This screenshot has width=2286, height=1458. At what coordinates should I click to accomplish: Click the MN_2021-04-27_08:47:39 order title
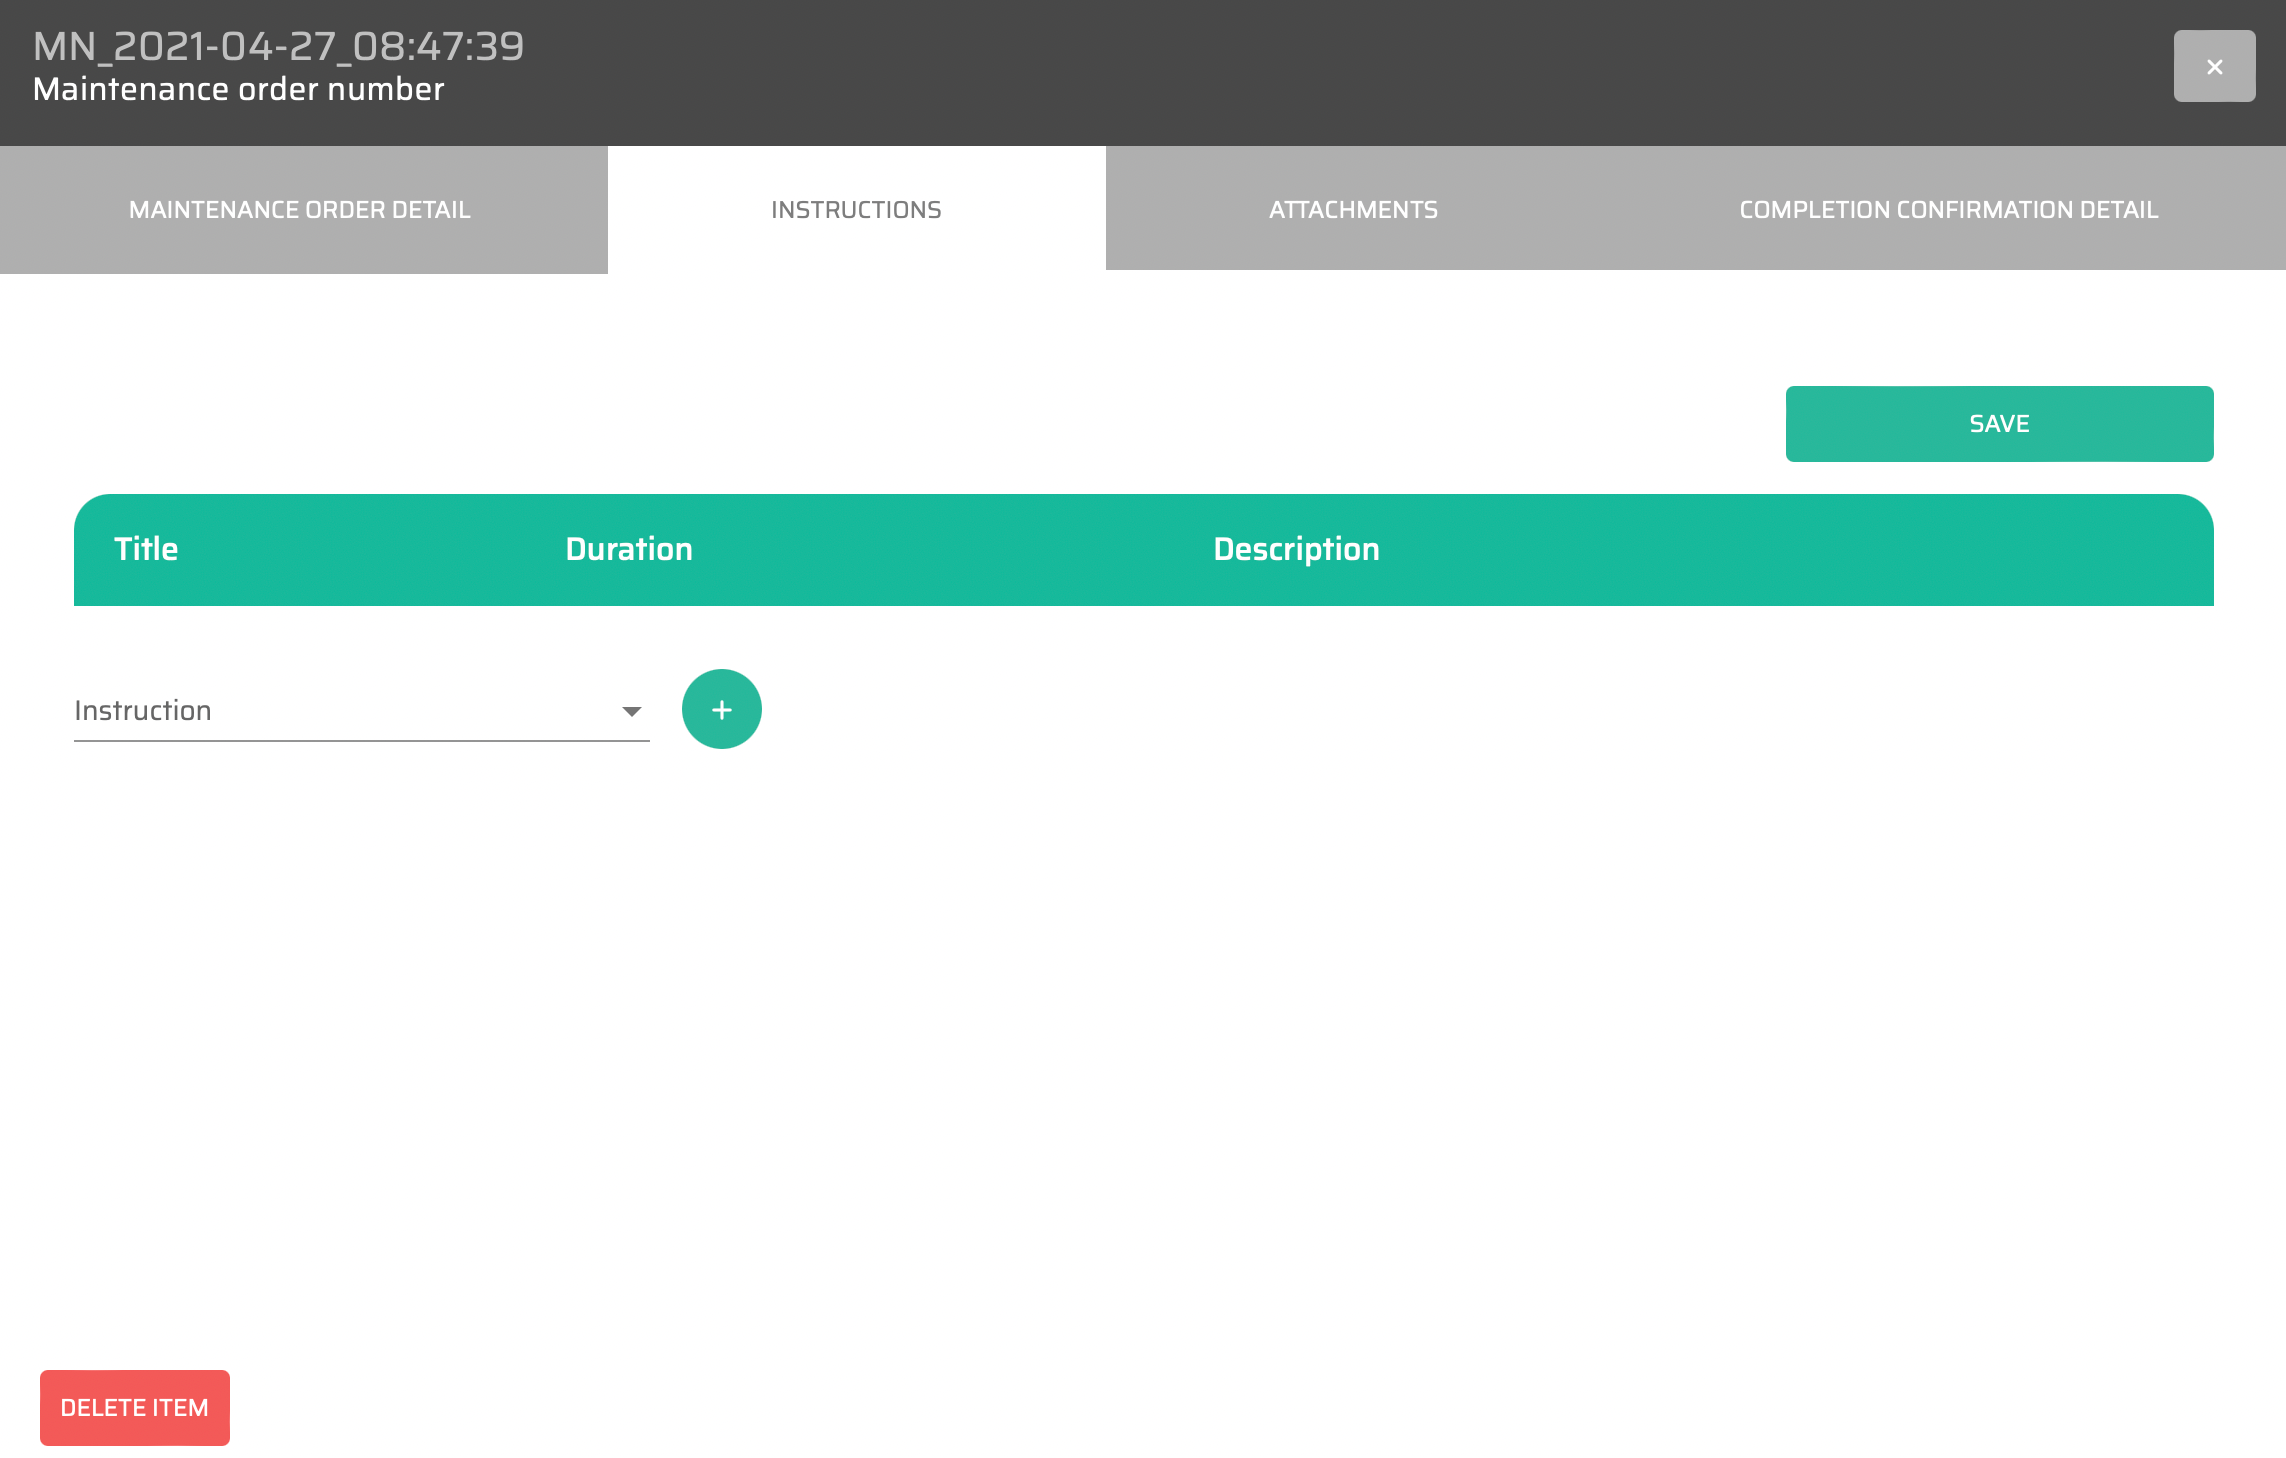pos(278,46)
